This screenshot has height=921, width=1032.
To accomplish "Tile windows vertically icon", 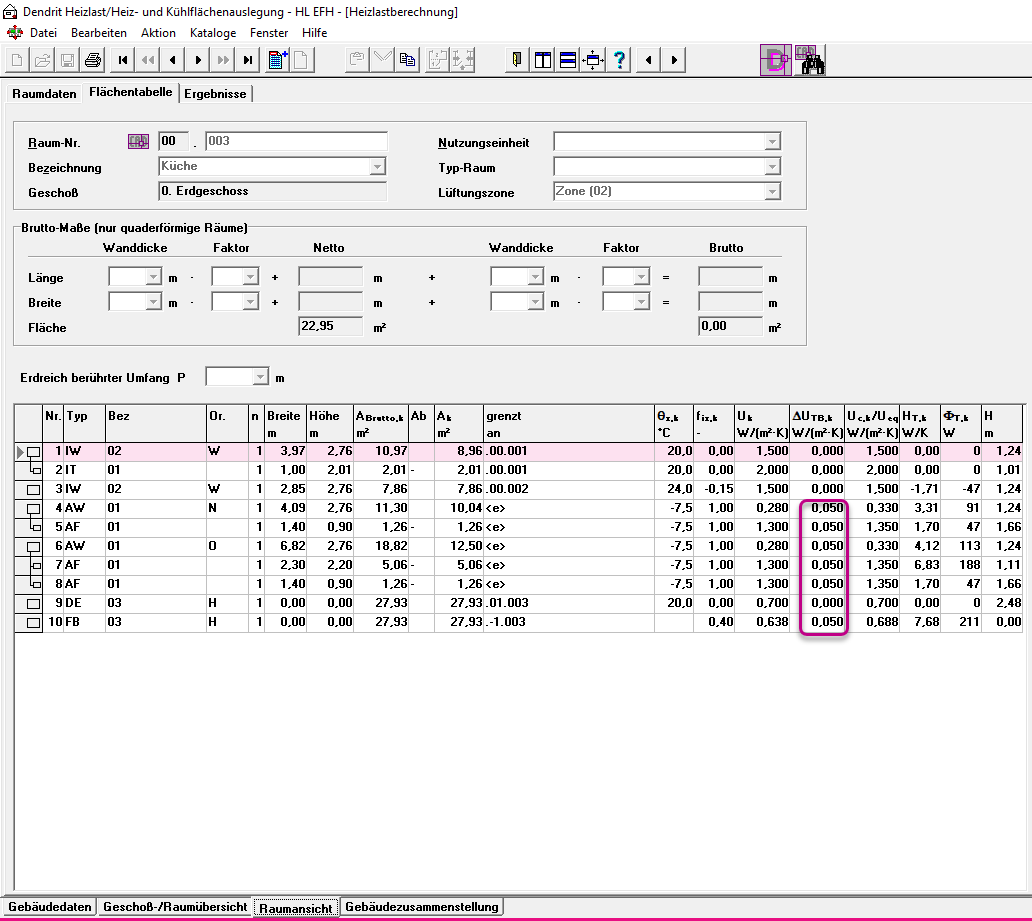I will click(542, 61).
